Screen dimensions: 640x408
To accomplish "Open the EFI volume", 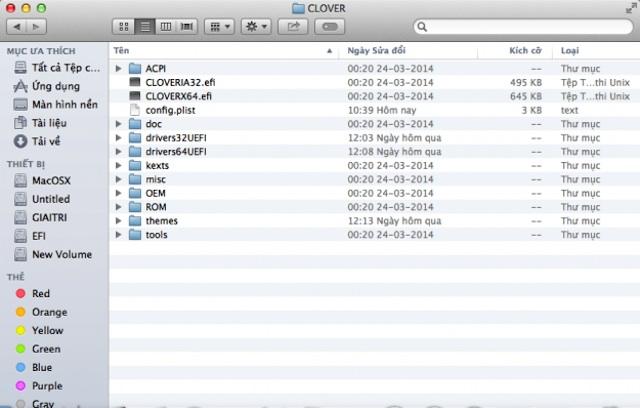I will click(30, 236).
